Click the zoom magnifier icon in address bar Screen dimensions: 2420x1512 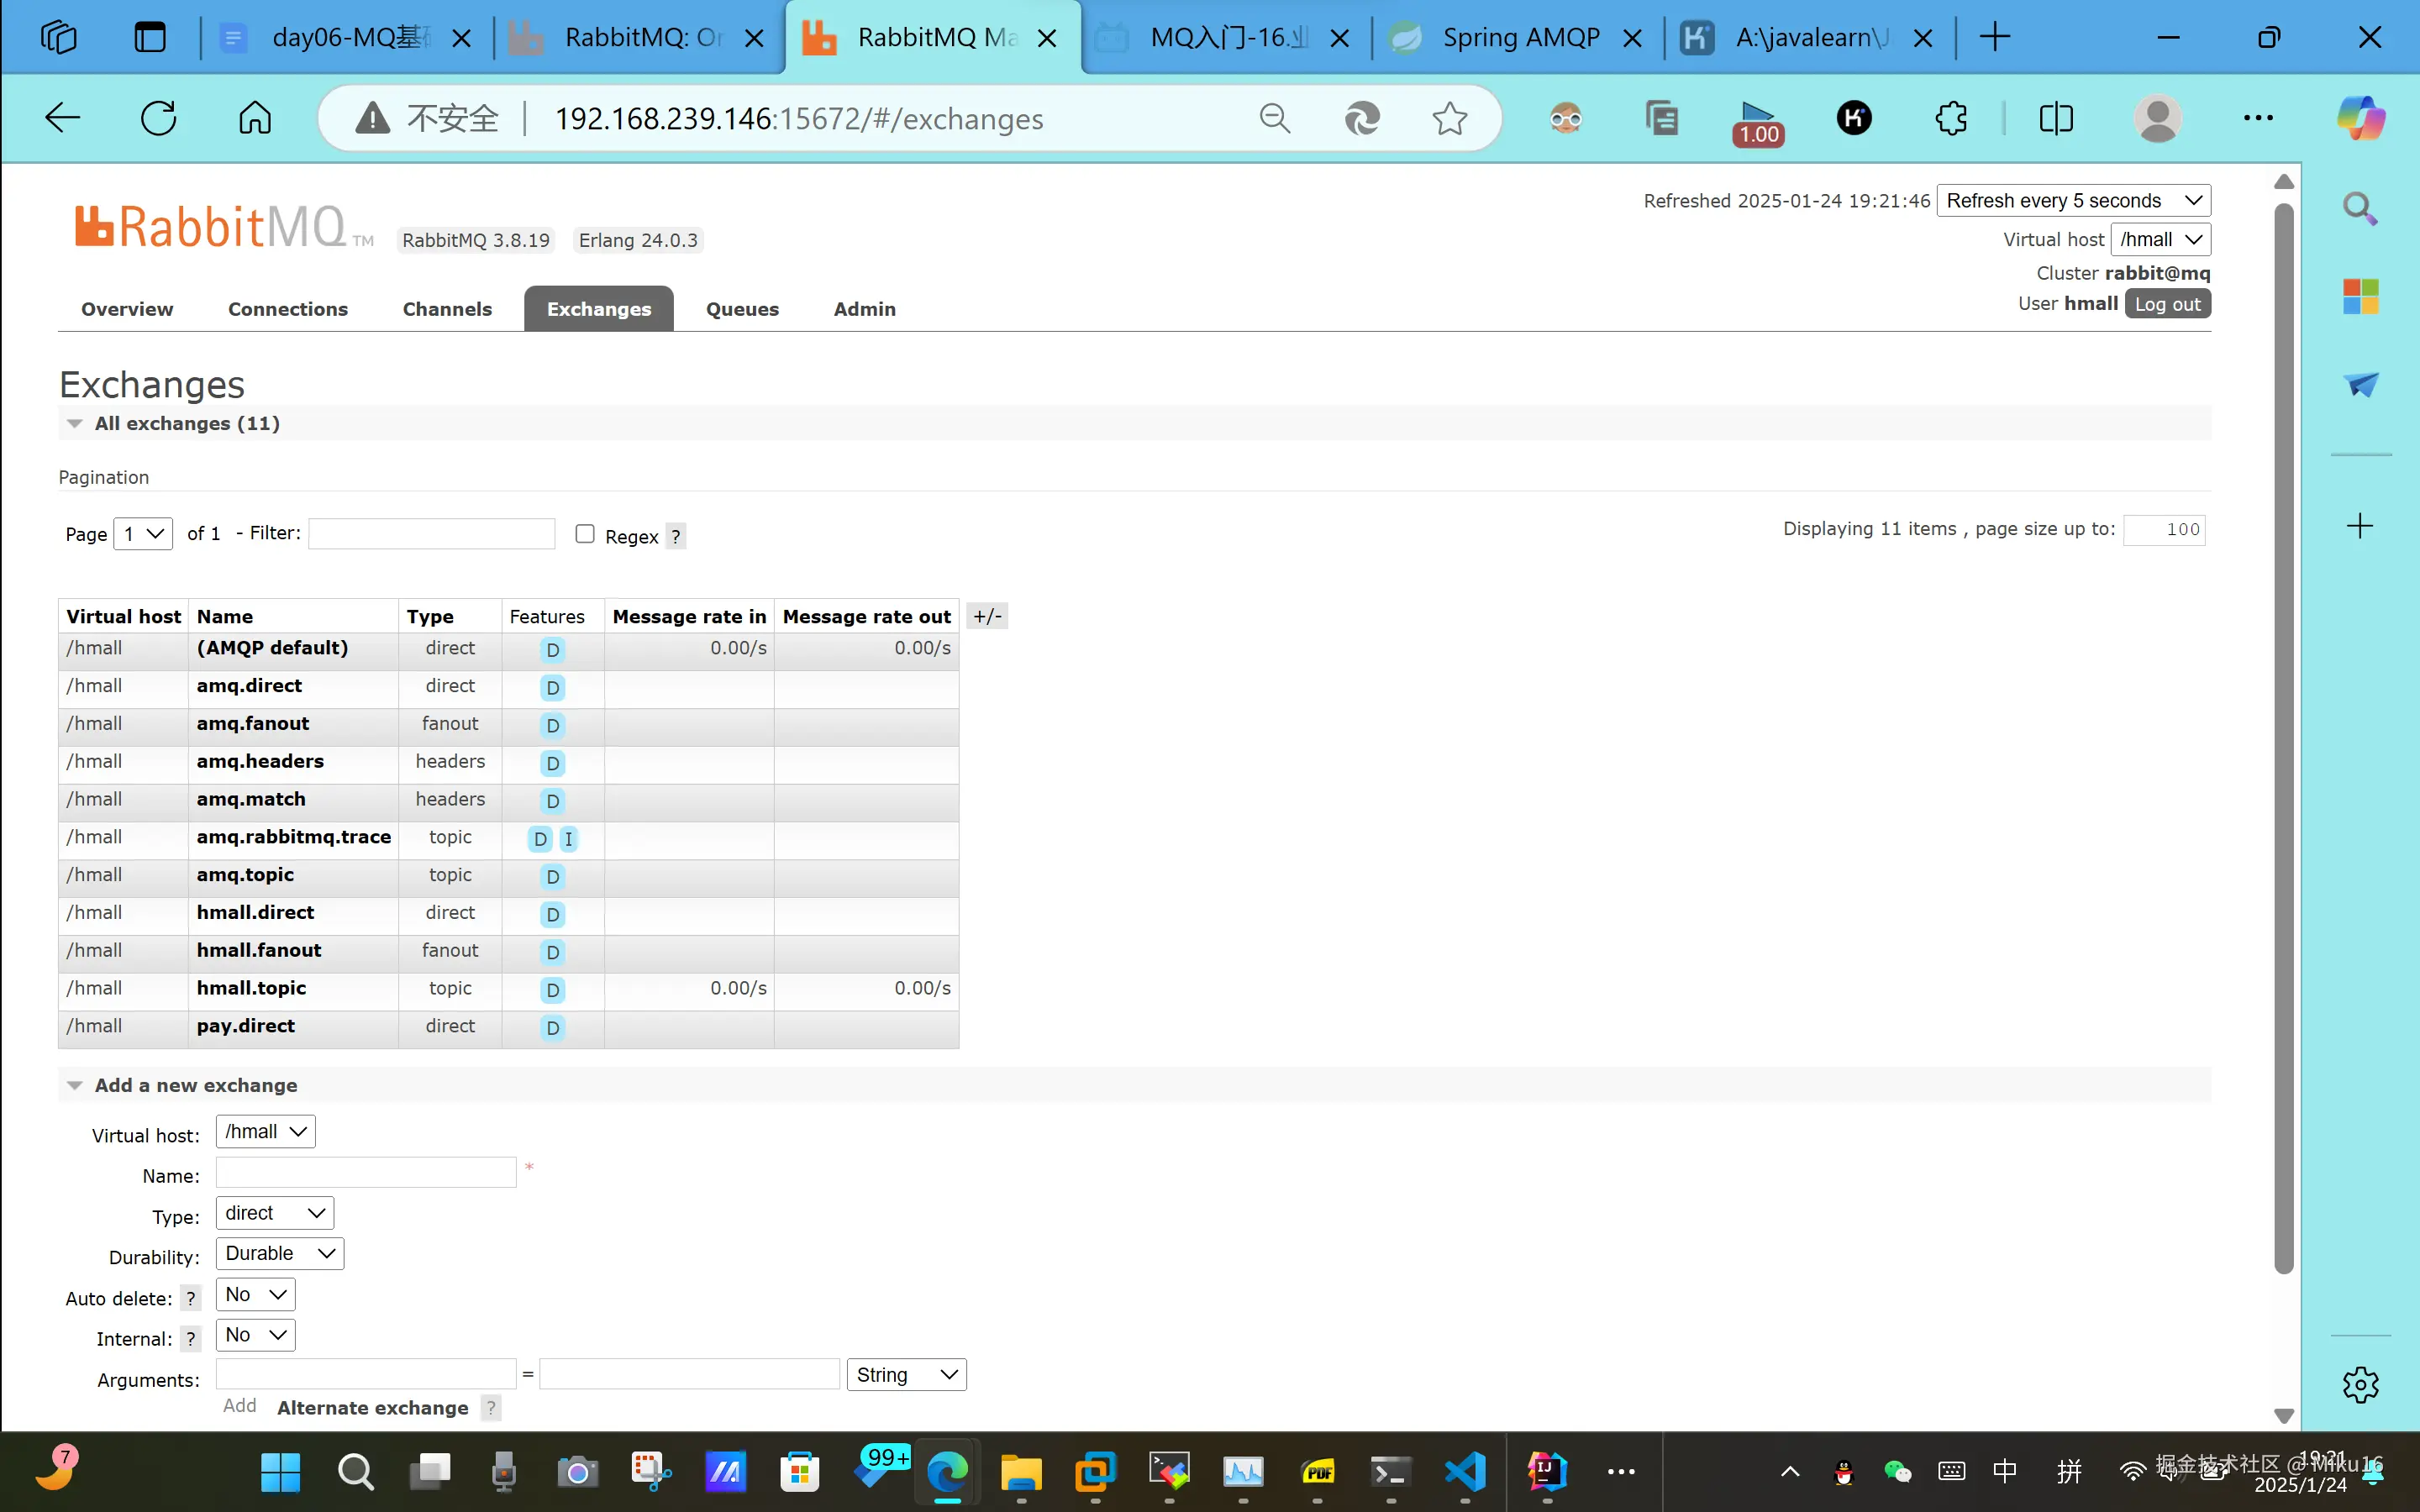[1274, 118]
